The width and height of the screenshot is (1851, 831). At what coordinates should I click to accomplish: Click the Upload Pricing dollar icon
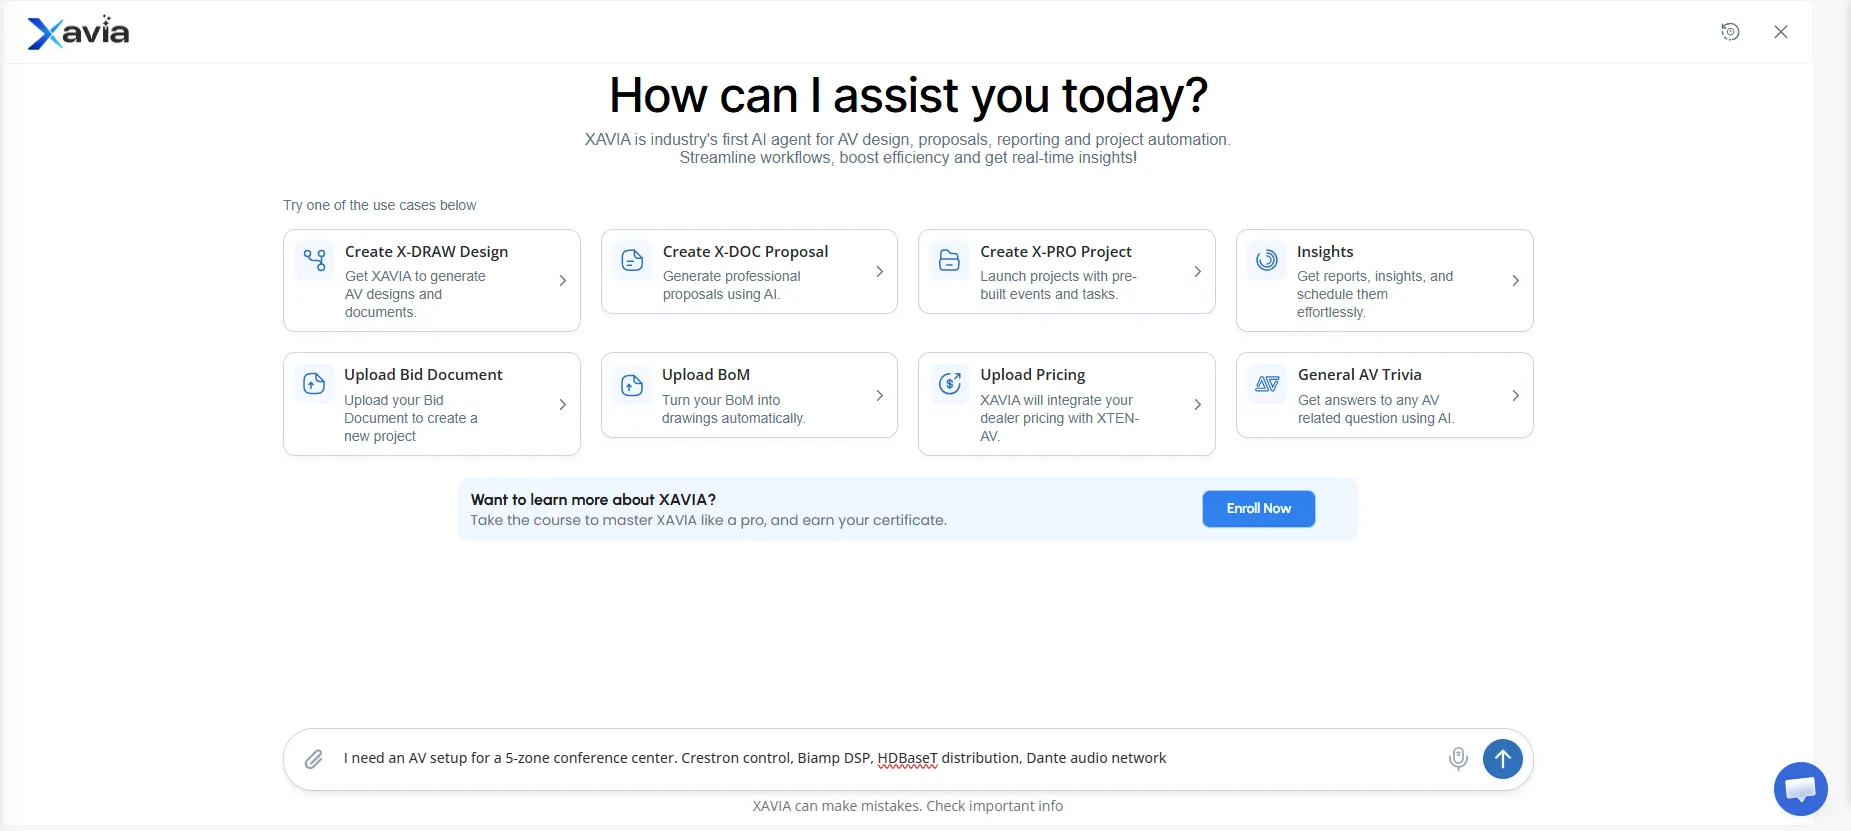coord(949,383)
